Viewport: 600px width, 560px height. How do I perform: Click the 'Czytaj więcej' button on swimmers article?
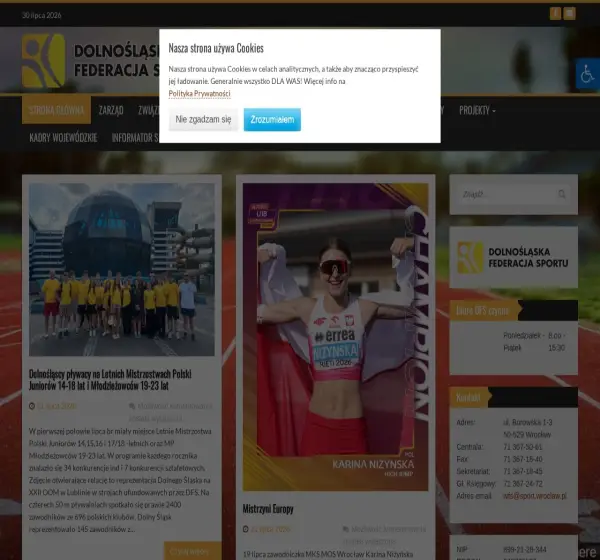tap(193, 551)
